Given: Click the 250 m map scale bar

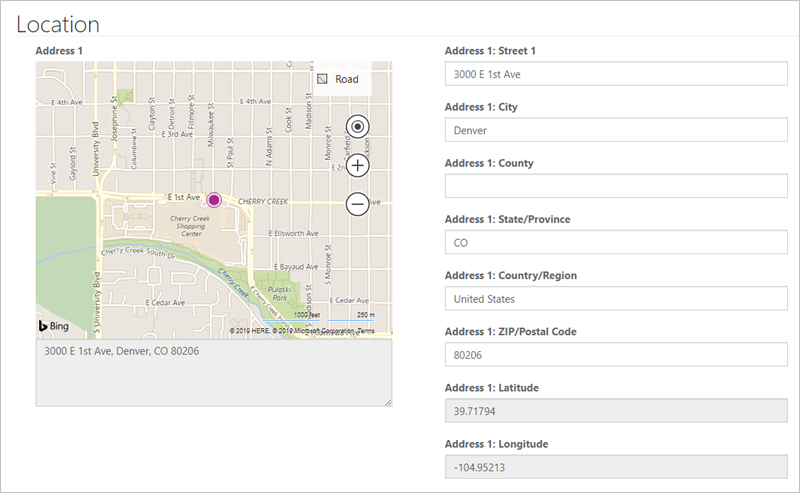Looking at the screenshot, I should point(351,317).
